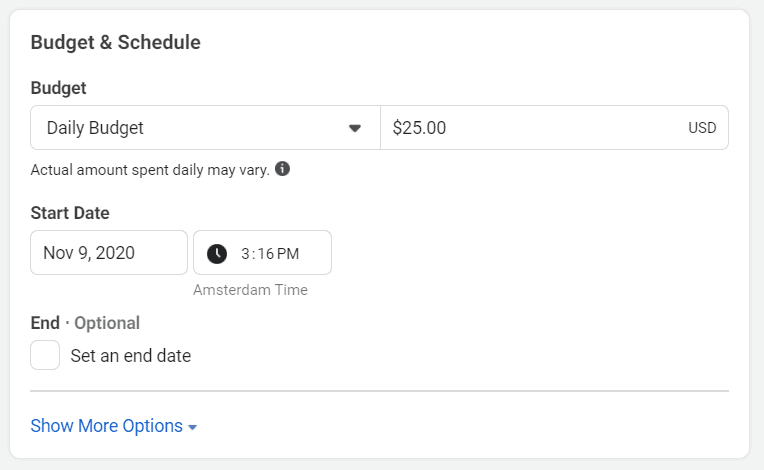Image resolution: width=764 pixels, height=470 pixels.
Task: Click the small arrow after Show More Options
Action: (192, 428)
